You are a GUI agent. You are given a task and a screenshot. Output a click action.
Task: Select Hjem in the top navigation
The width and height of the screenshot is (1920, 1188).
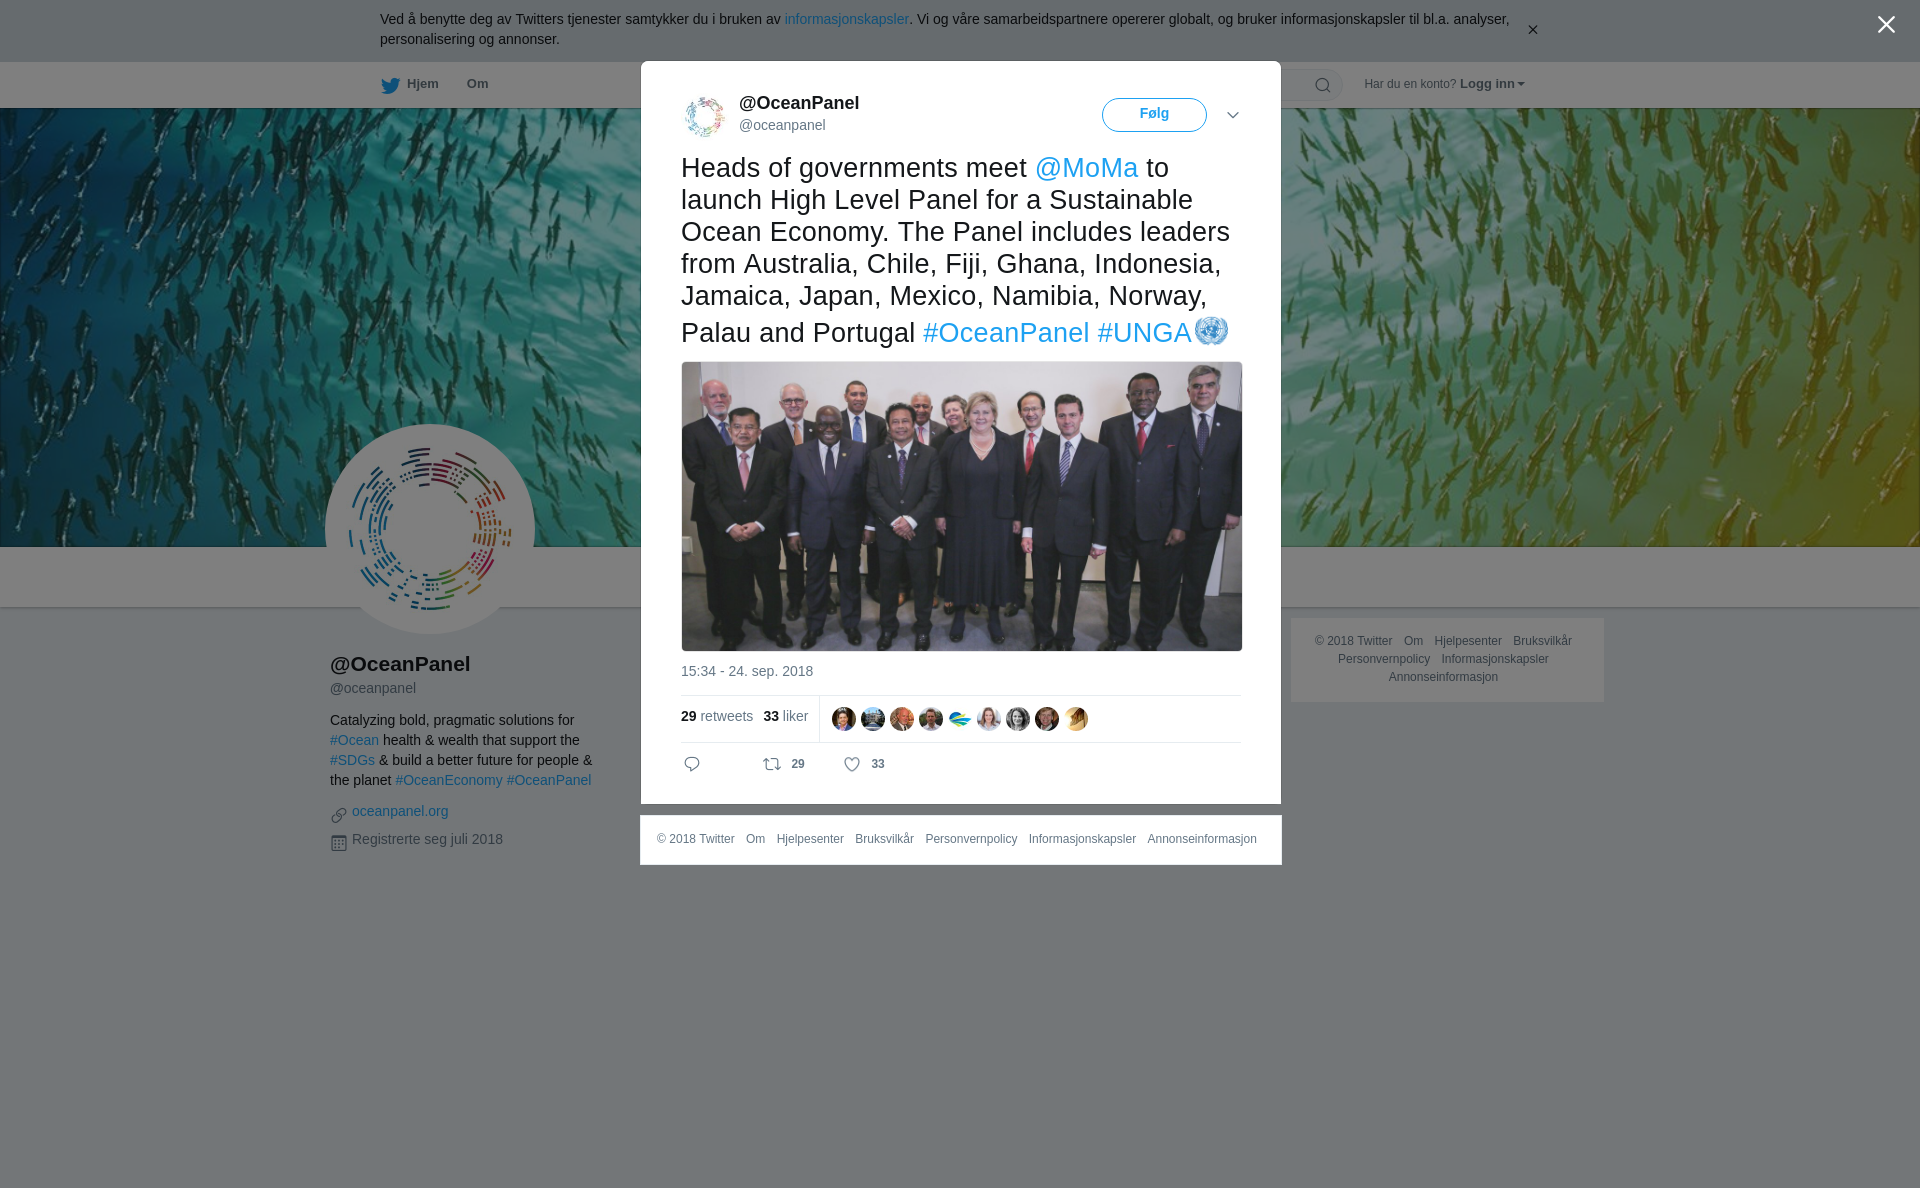[422, 84]
